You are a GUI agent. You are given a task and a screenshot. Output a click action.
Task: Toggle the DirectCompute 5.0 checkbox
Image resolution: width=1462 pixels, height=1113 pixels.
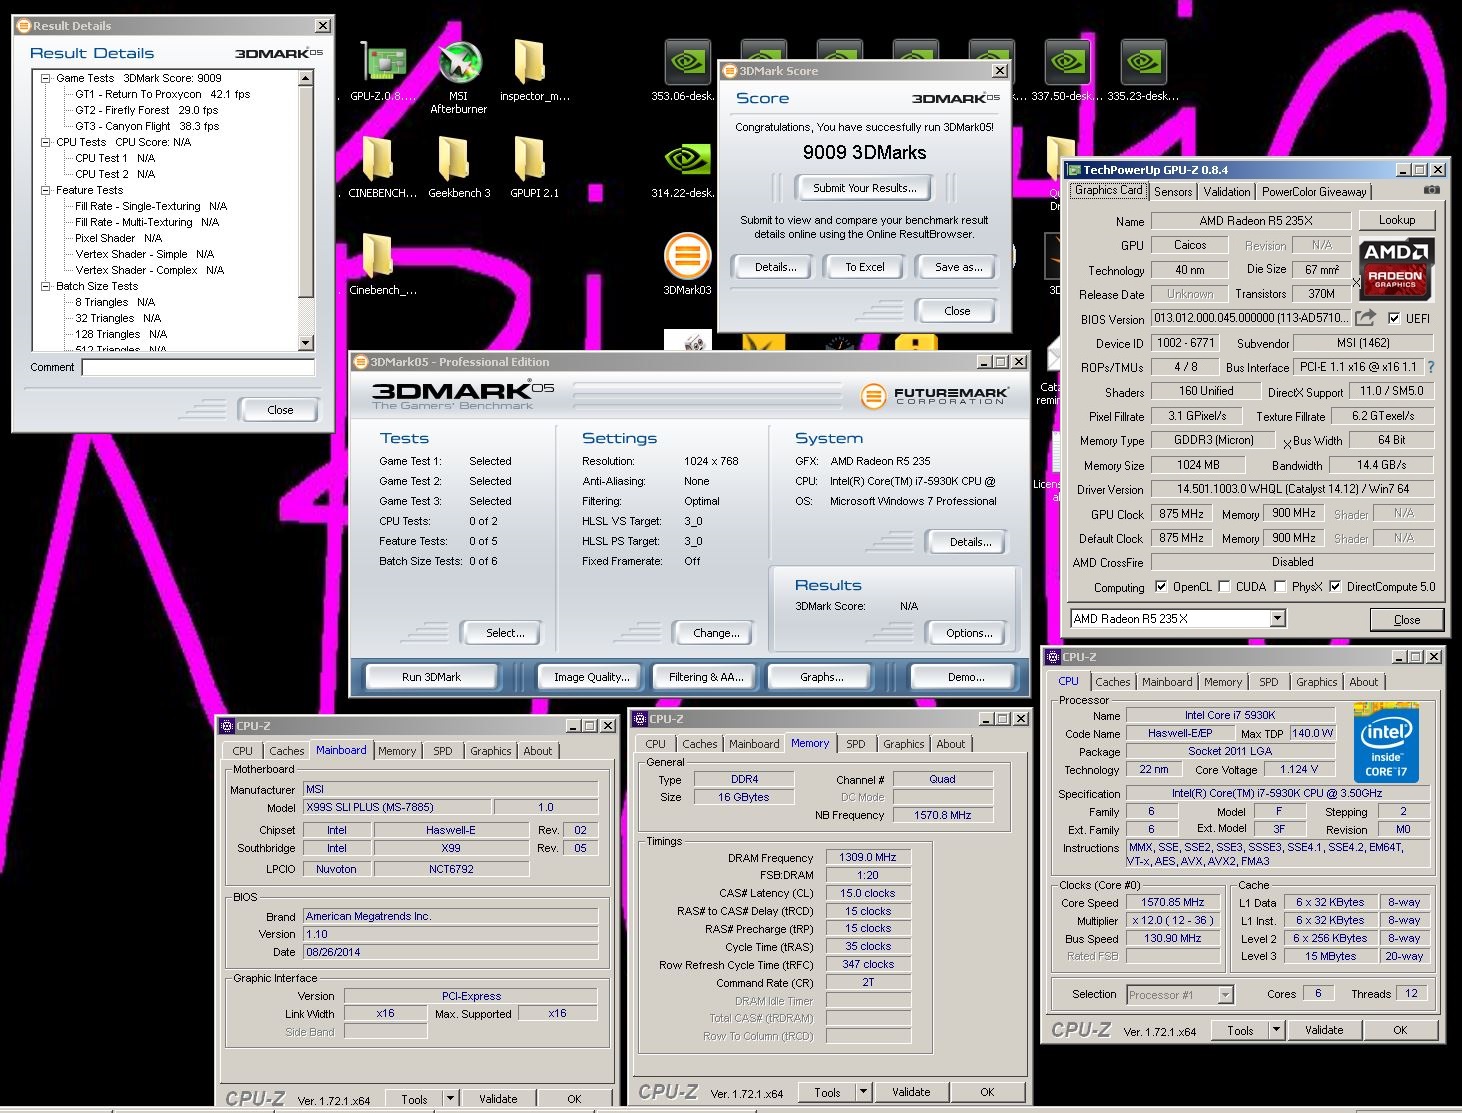(x=1334, y=587)
